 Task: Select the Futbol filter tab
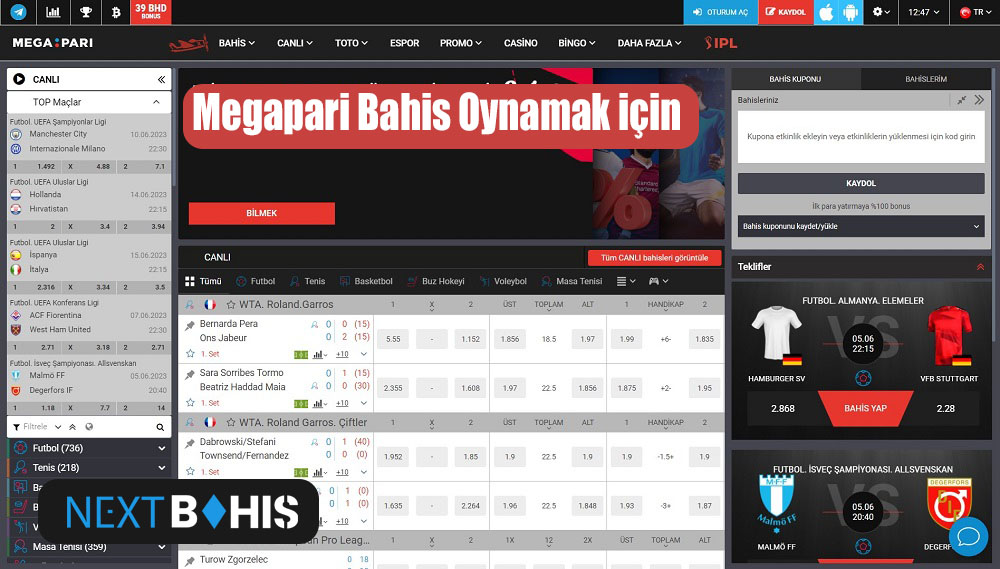255,281
